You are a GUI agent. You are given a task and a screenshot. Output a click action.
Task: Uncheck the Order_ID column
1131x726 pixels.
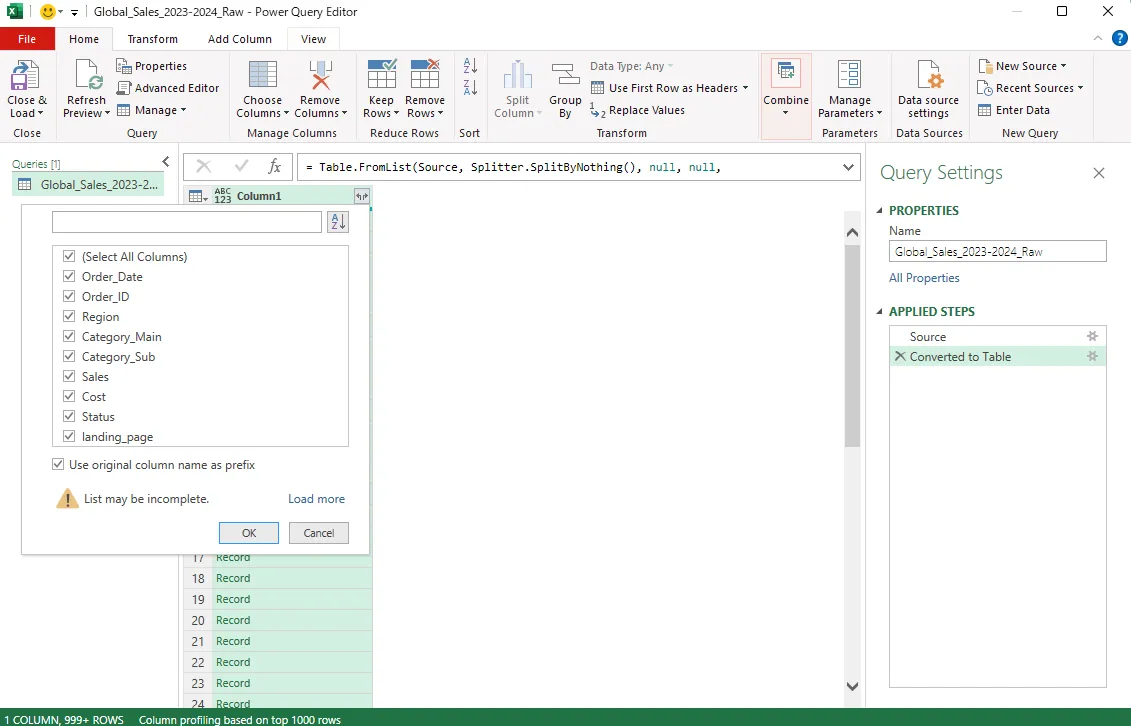click(69, 296)
